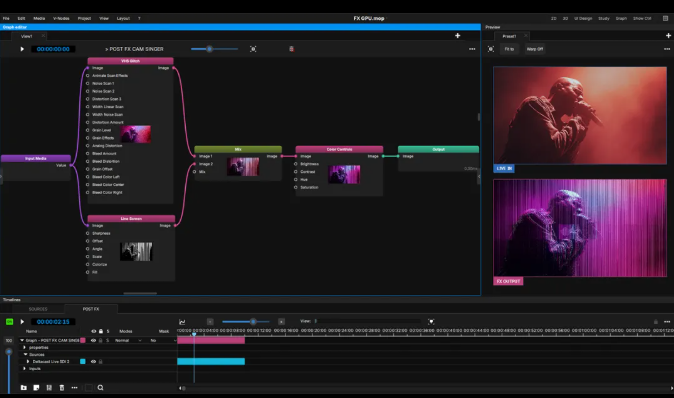Click the timeline marker-list icon
Viewport: 674px width, 398px height.
pos(49,388)
